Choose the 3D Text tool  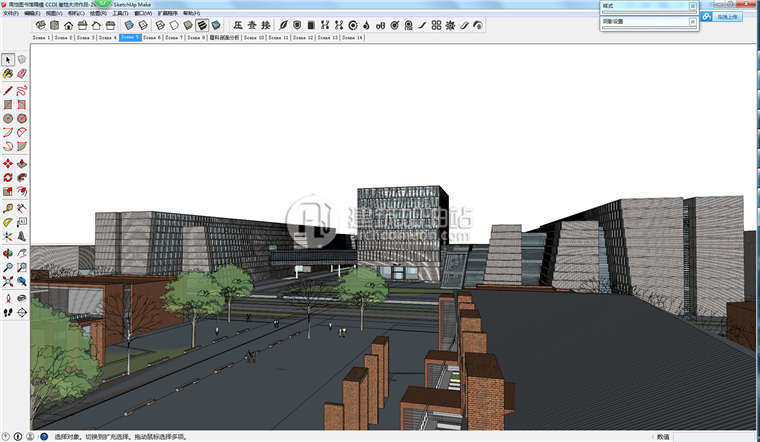(22, 237)
